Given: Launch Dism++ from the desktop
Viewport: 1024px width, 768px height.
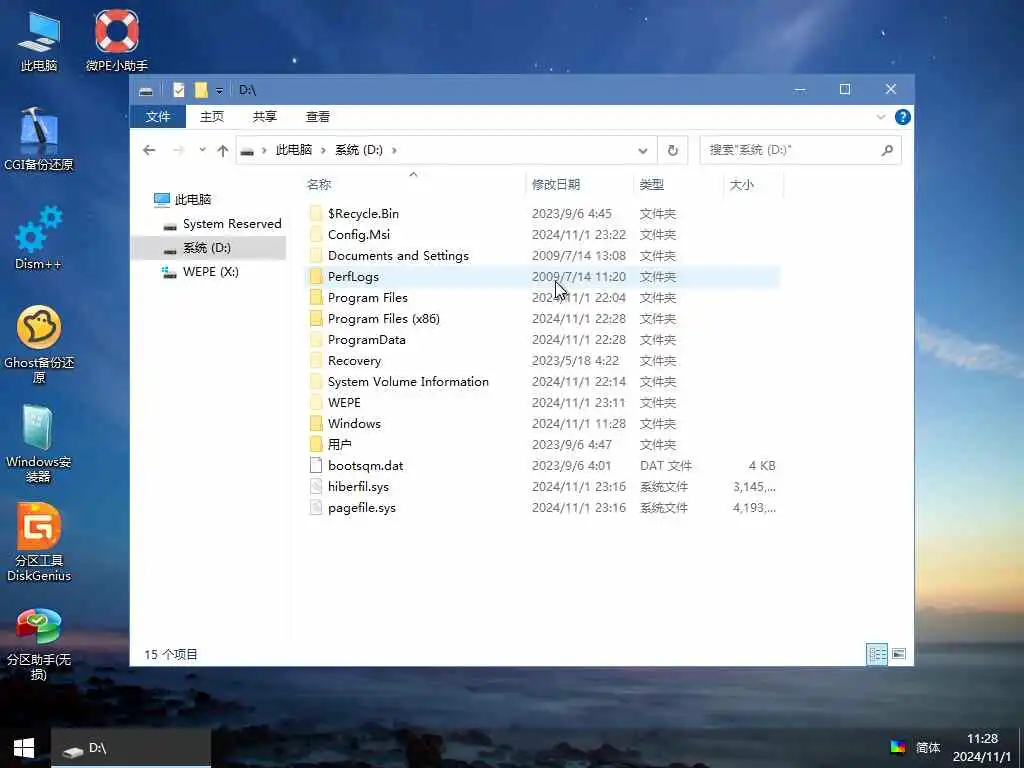Looking at the screenshot, I should [39, 238].
